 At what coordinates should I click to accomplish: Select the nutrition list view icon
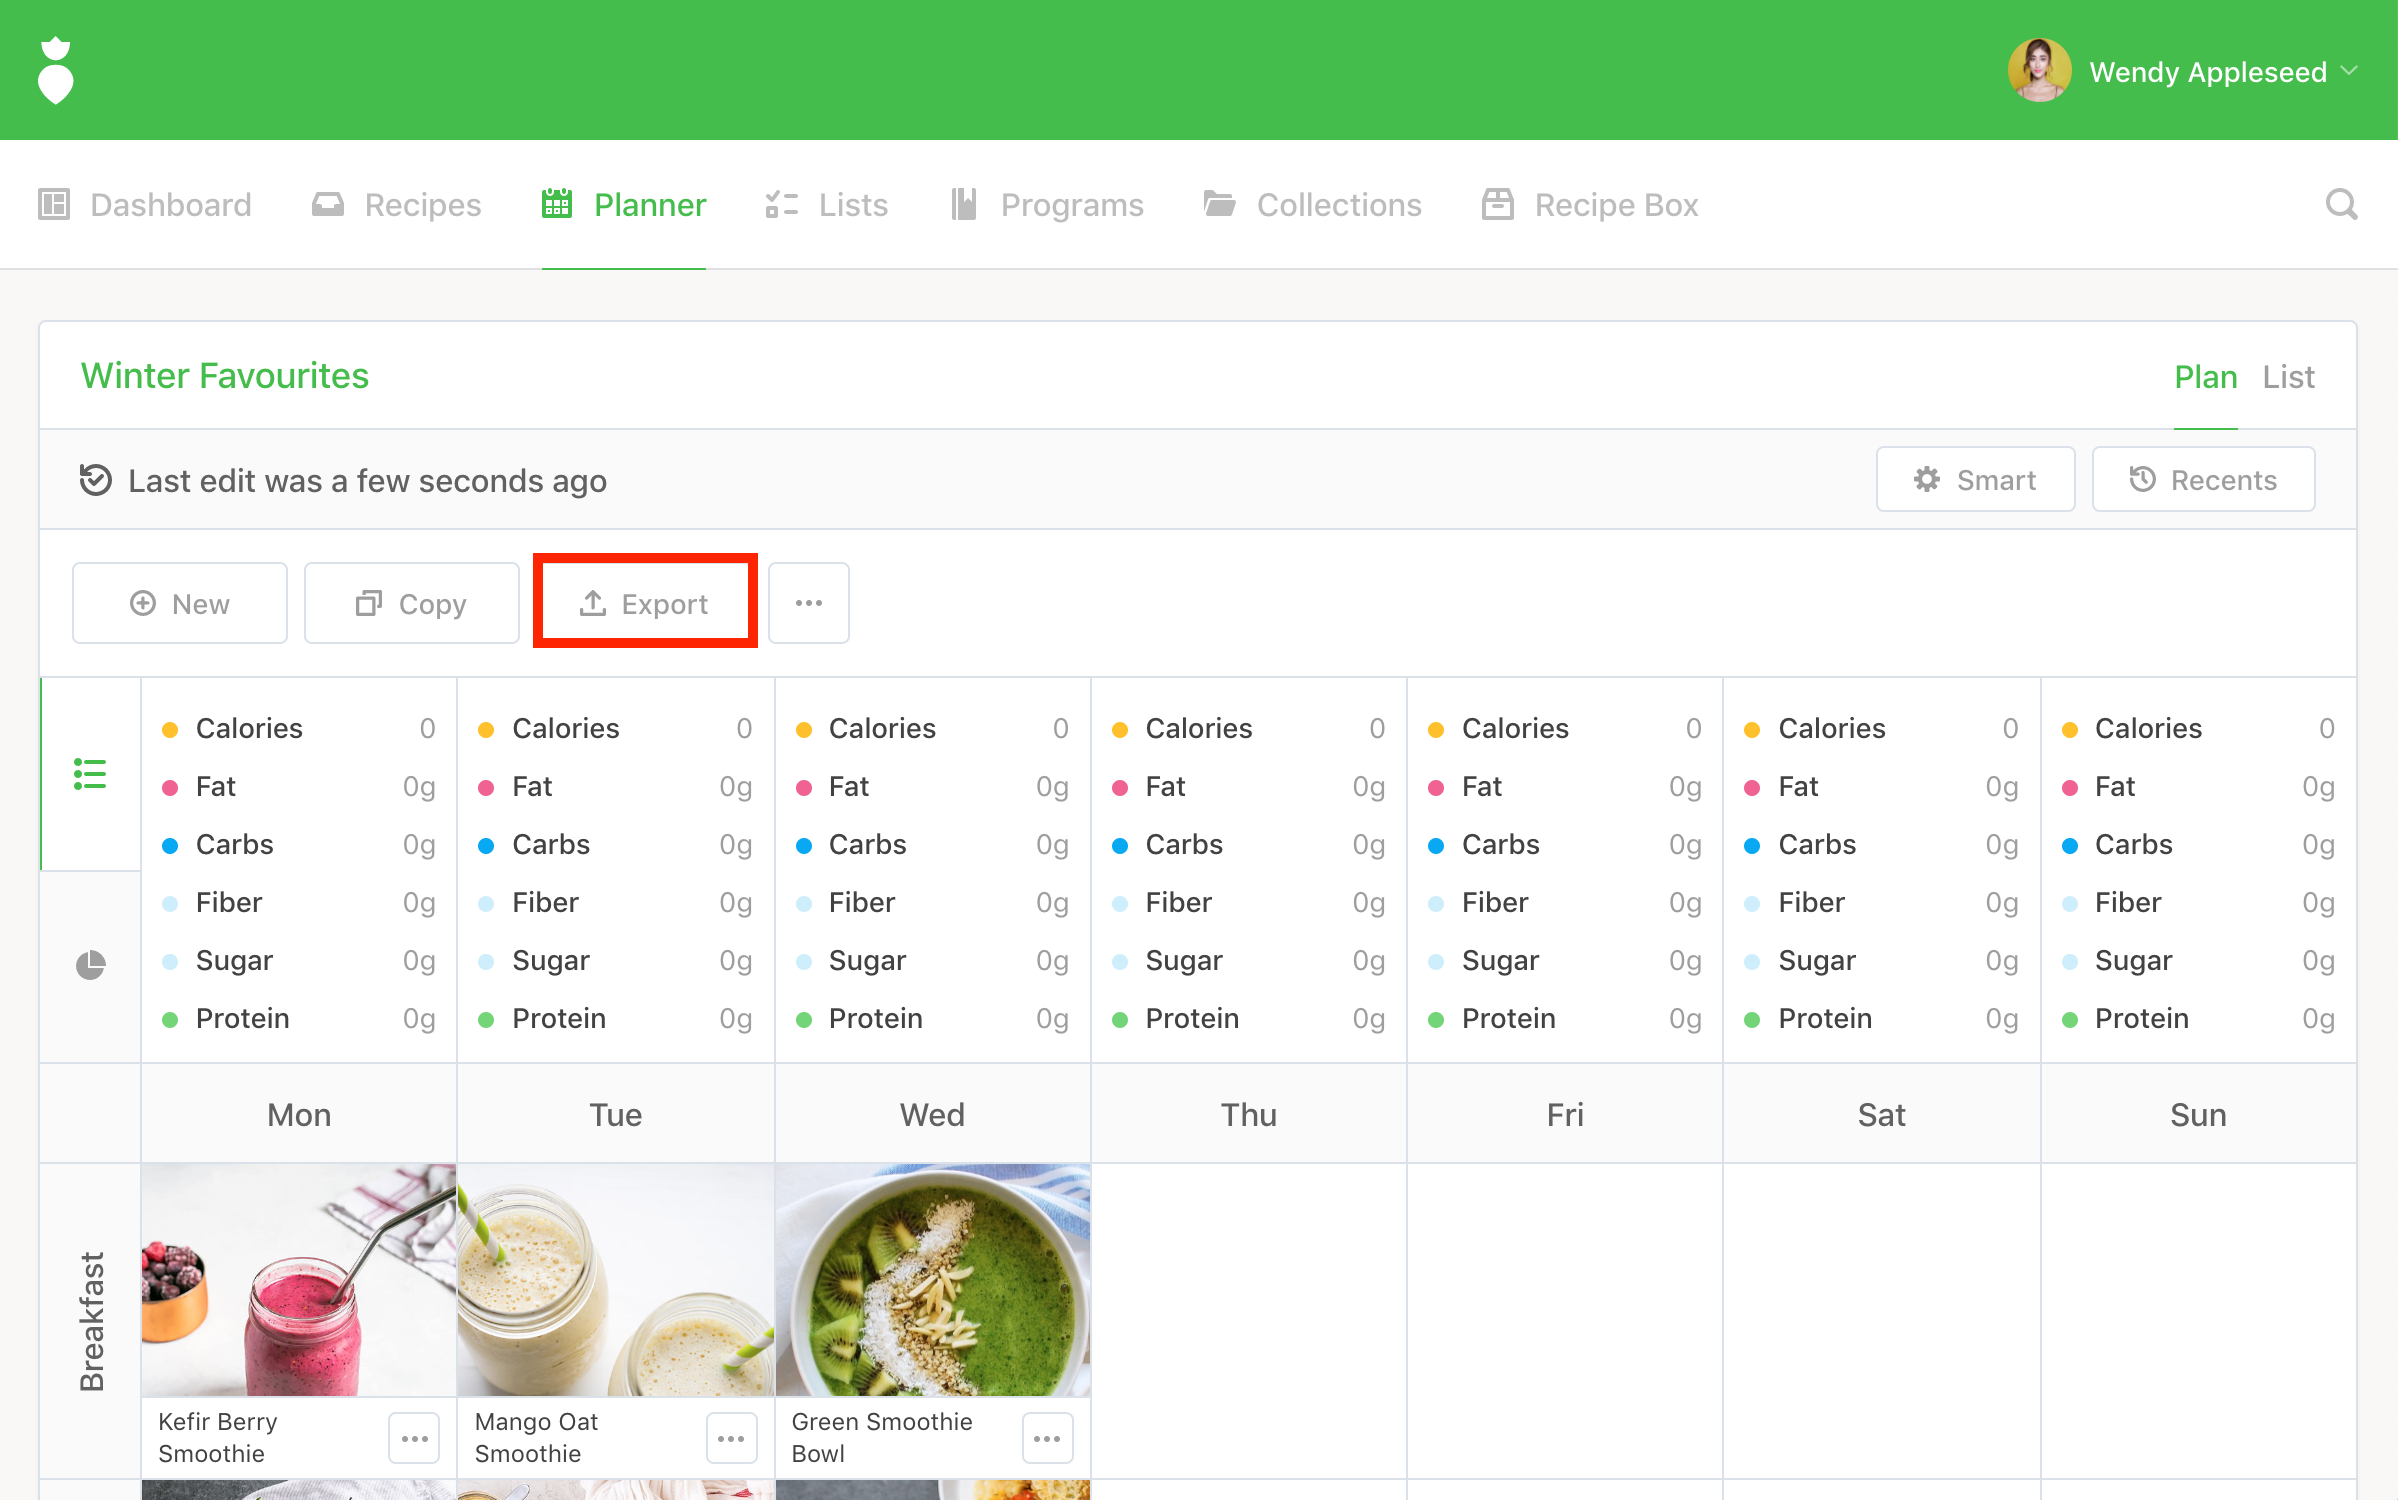coord(90,774)
